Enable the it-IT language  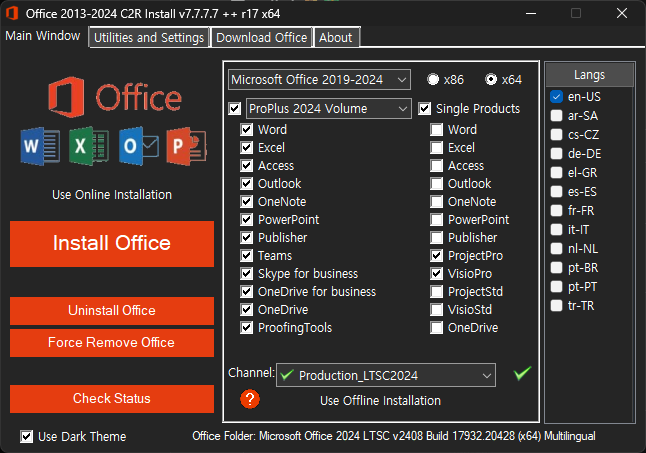(x=556, y=229)
